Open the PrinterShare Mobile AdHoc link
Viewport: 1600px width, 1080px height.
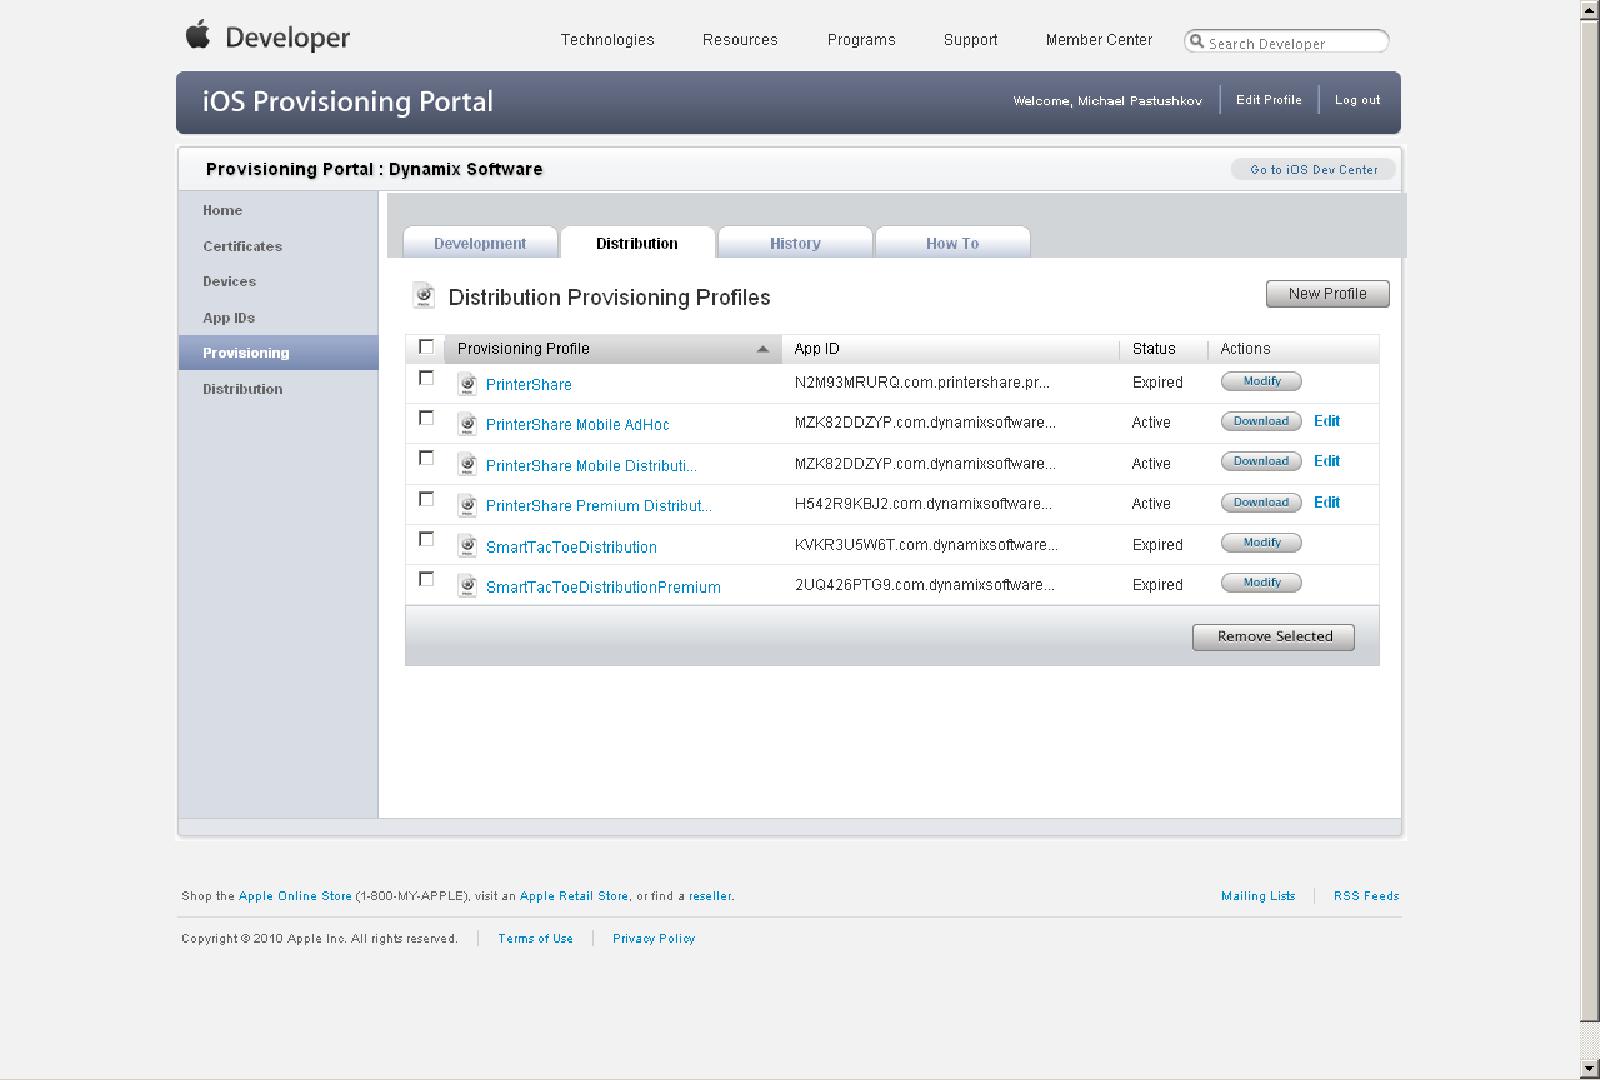(577, 424)
